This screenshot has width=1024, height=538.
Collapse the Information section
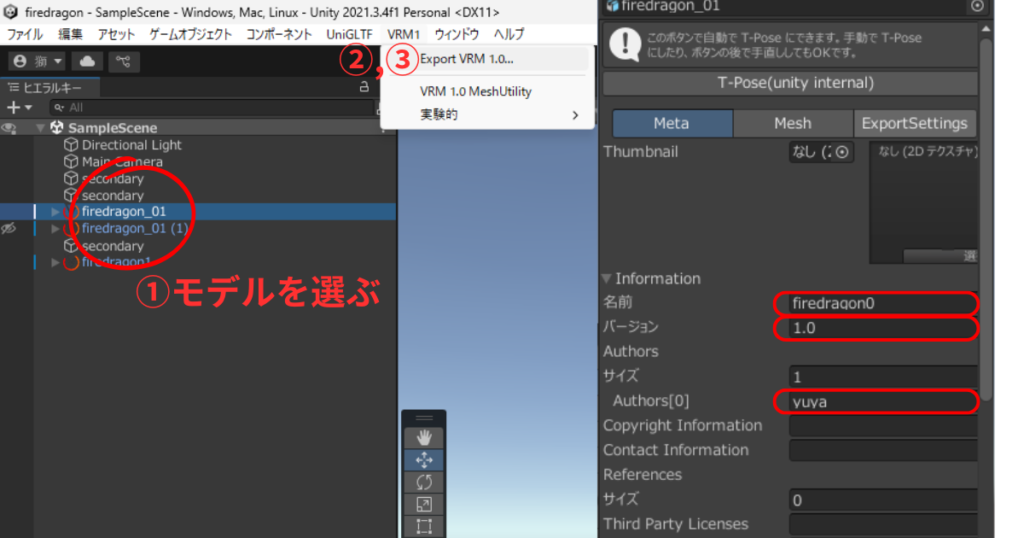click(607, 279)
